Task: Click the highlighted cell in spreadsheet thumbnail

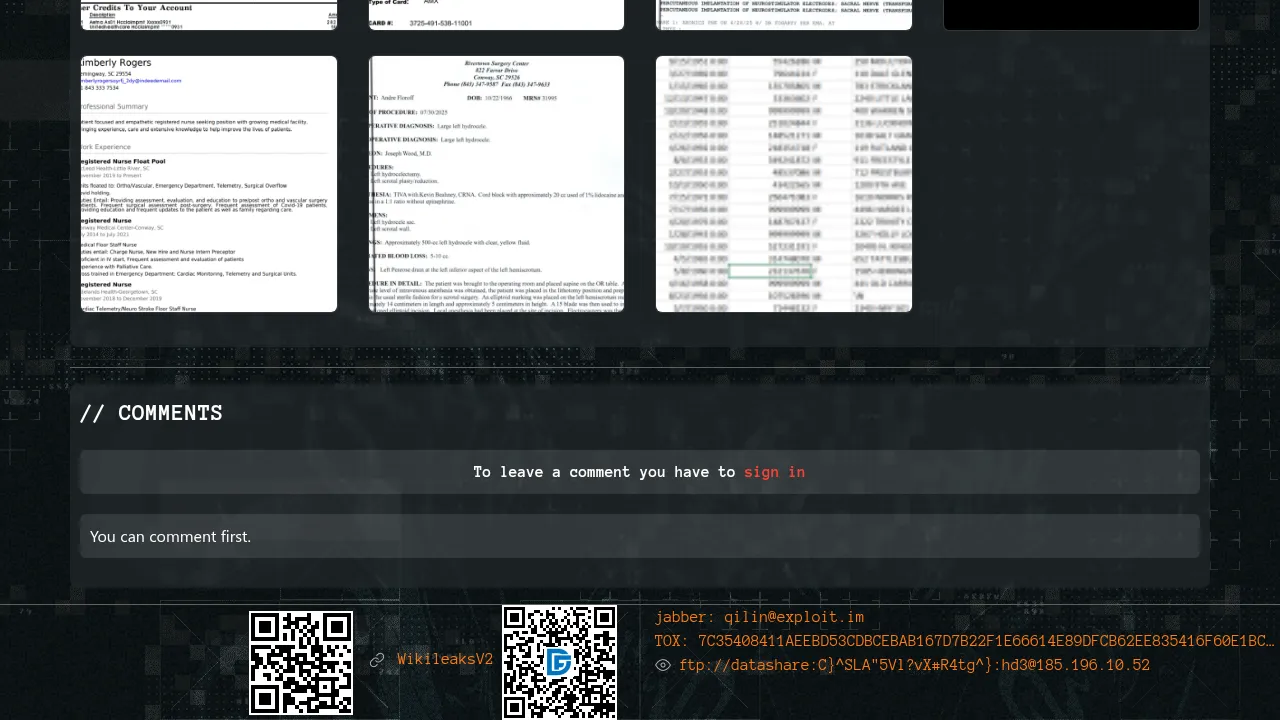Action: click(770, 271)
